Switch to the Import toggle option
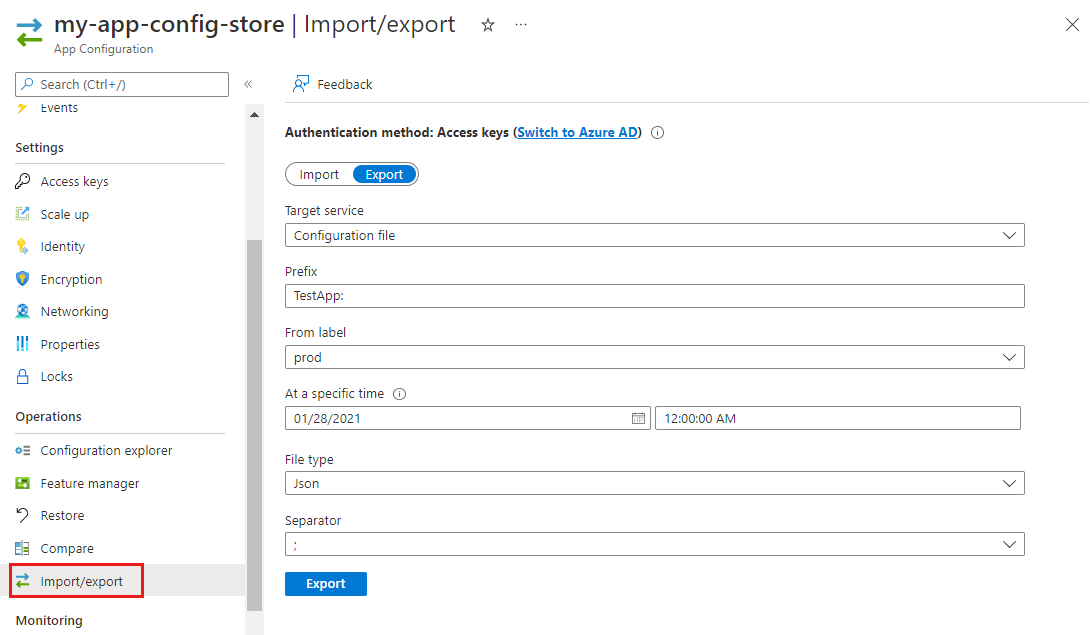The height and width of the screenshot is (635, 1090). tap(320, 174)
